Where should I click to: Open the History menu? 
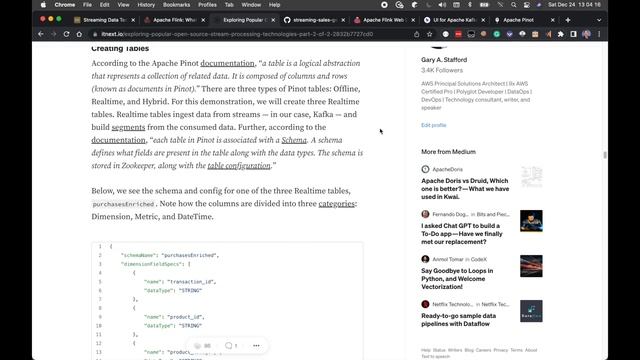pyautogui.click(x=146, y=5)
